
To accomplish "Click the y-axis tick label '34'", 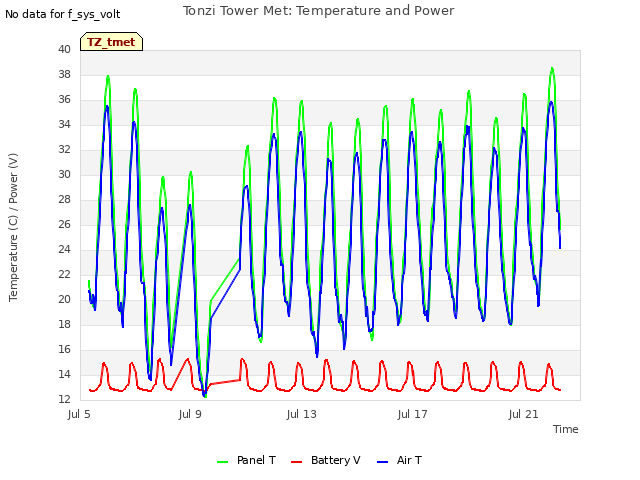I will (x=64, y=124).
